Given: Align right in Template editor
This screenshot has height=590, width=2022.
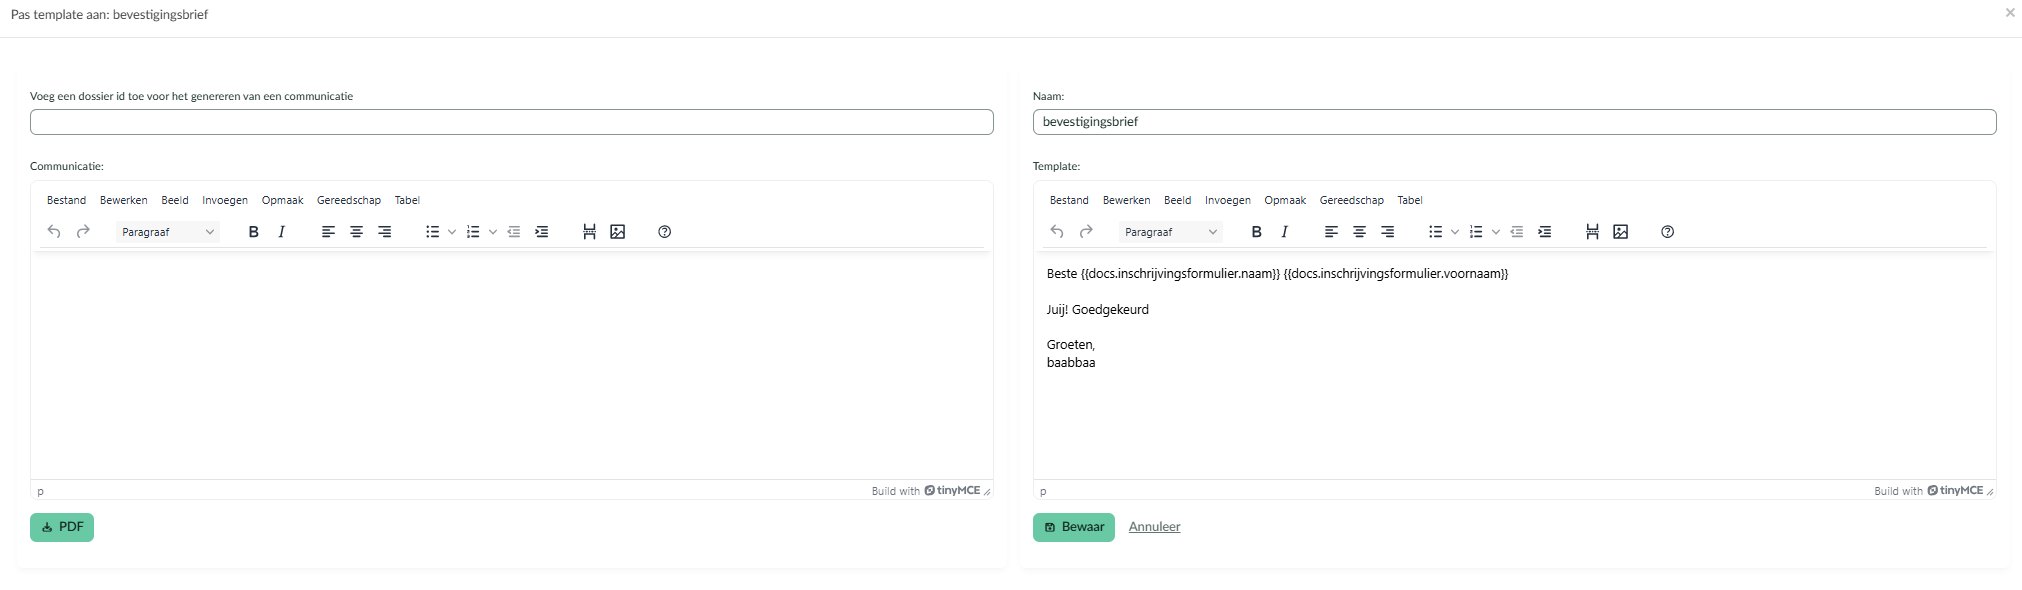Looking at the screenshot, I should [x=1387, y=232].
